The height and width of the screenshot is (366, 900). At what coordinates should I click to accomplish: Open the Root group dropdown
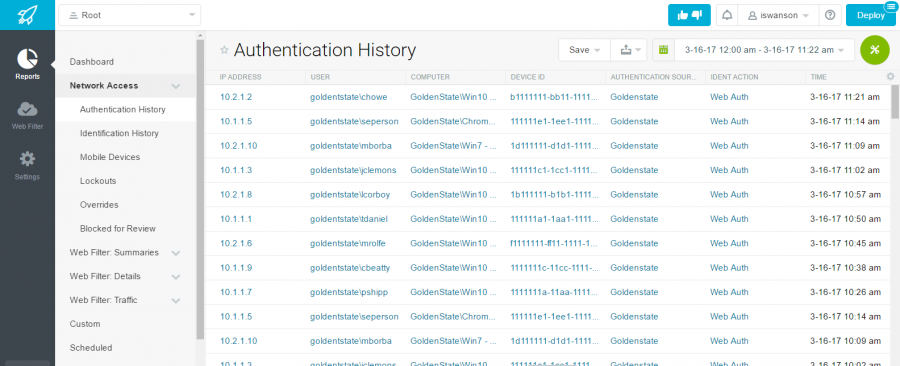click(130, 15)
